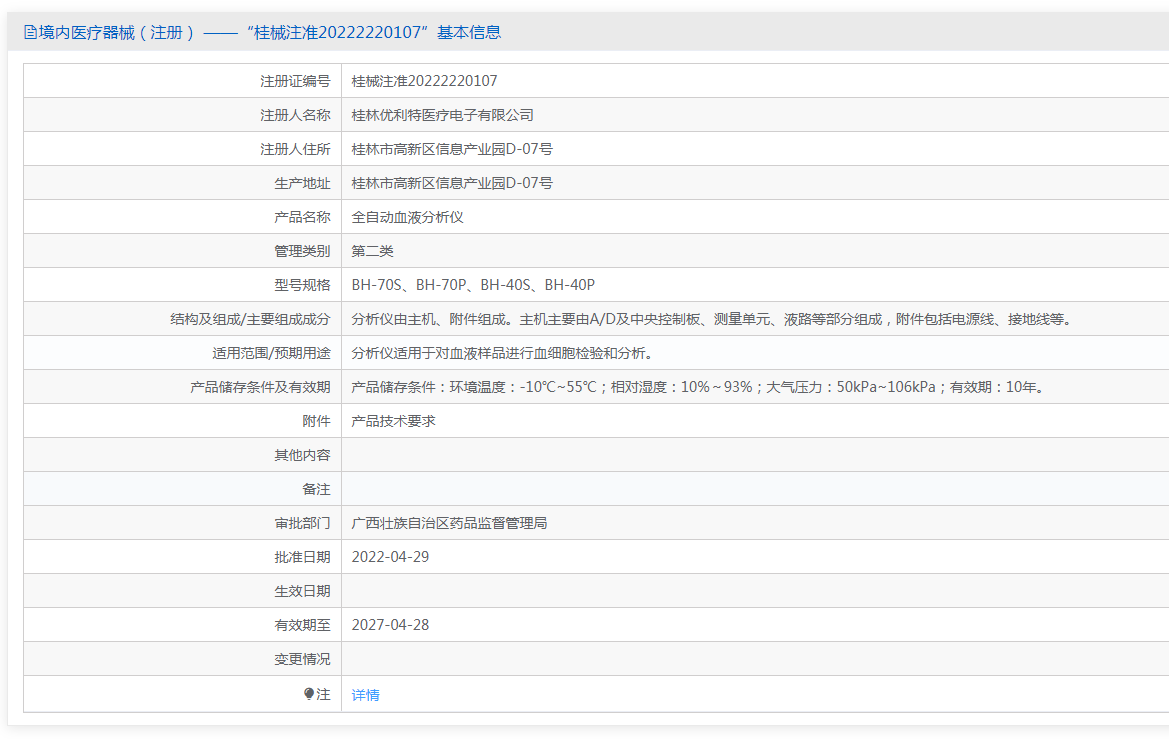
Task: Click the 备注 row label
Action: coord(316,489)
